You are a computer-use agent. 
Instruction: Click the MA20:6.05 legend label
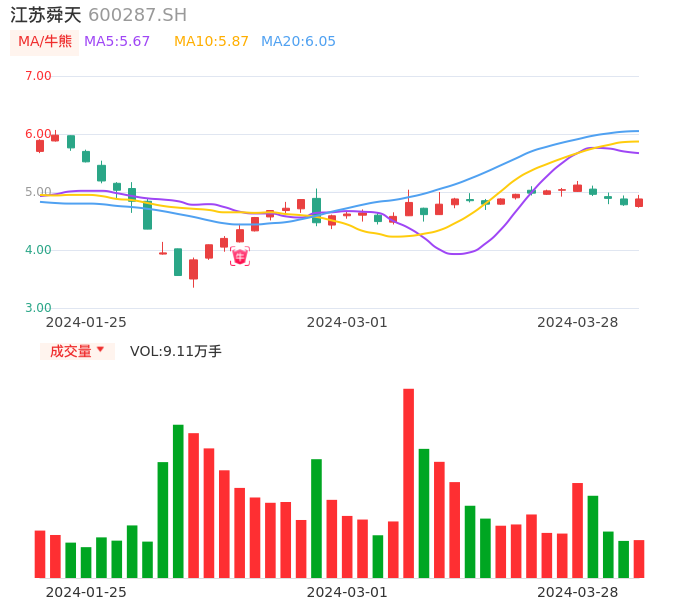298,42
